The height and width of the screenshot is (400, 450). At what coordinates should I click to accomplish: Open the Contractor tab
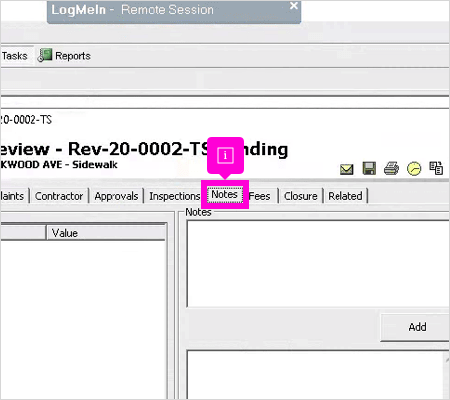(59, 196)
